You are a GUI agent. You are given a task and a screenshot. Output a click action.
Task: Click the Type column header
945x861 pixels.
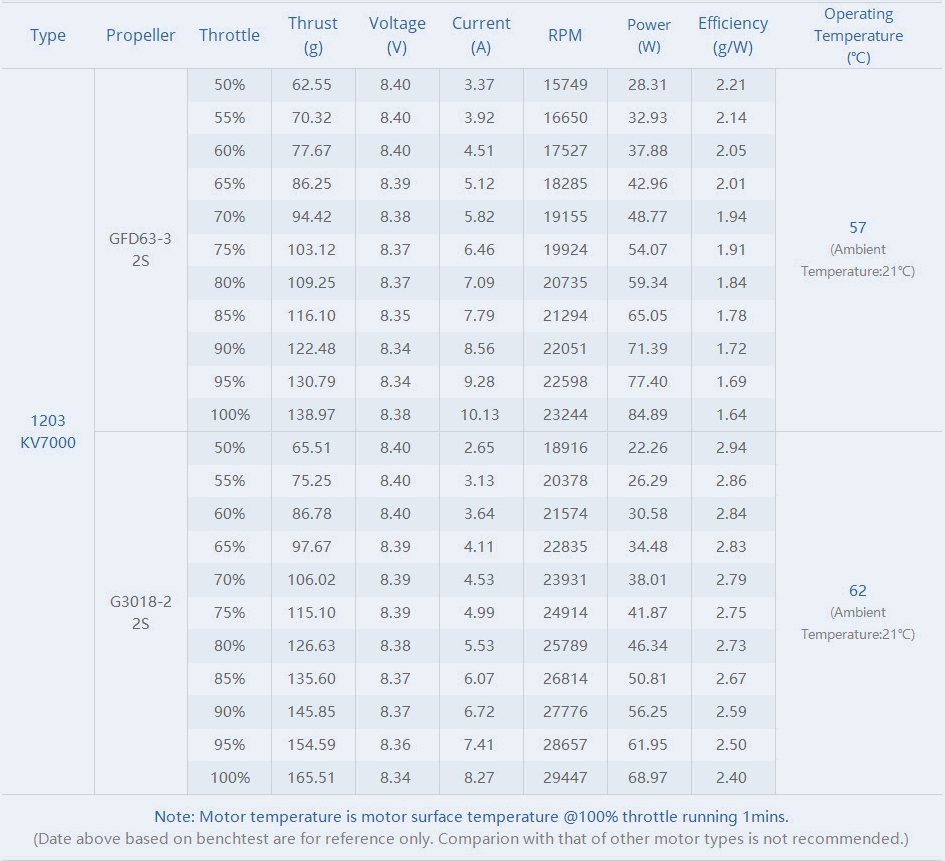click(x=48, y=35)
